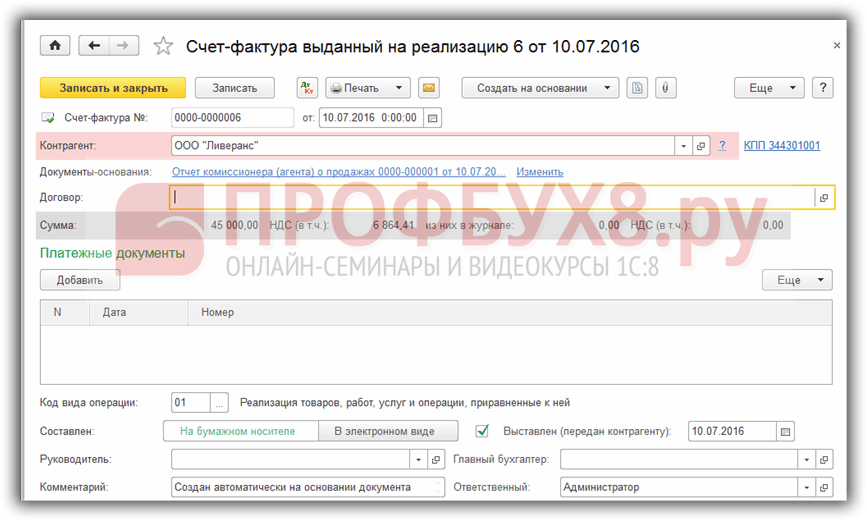Sort by the Дата column header
The image size is (867, 521).
[x=139, y=312]
